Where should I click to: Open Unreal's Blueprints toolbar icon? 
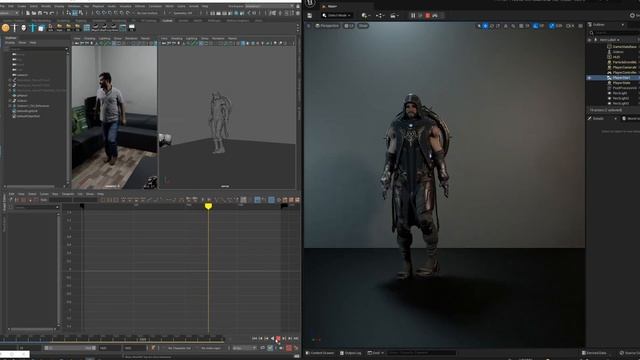[380, 16]
